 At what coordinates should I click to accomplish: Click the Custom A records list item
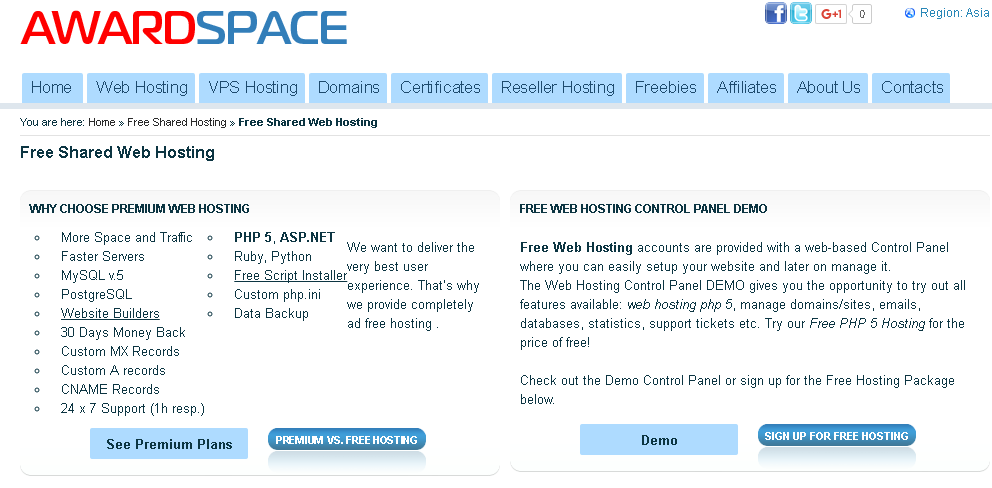pyautogui.click(x=113, y=370)
